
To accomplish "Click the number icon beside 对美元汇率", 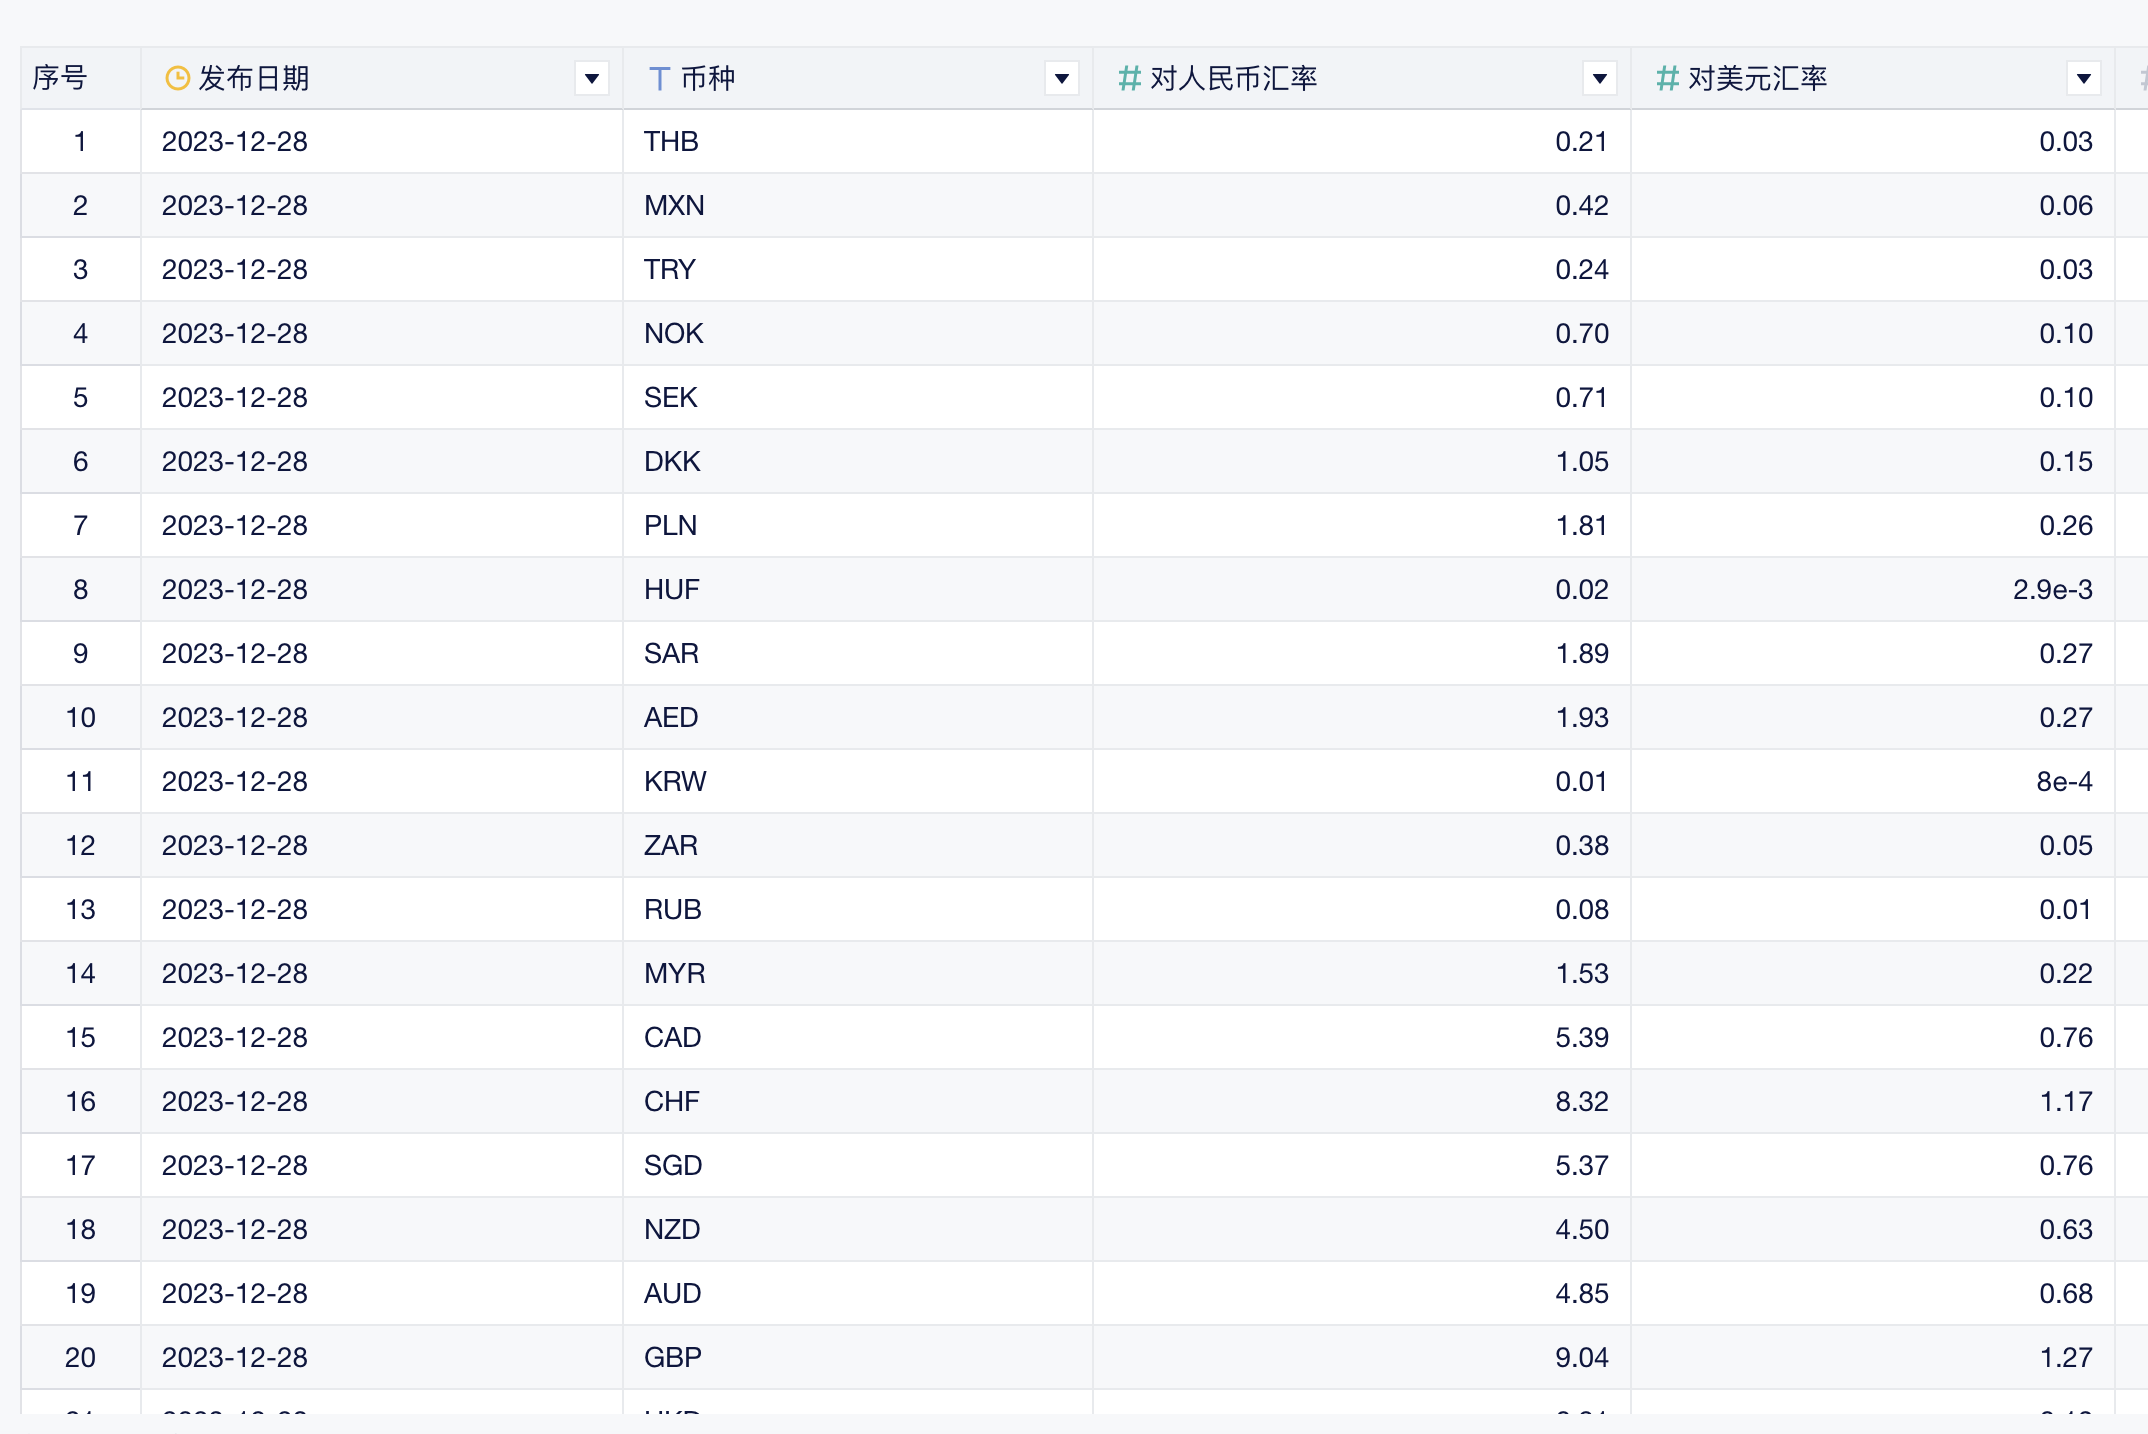I will point(1665,77).
